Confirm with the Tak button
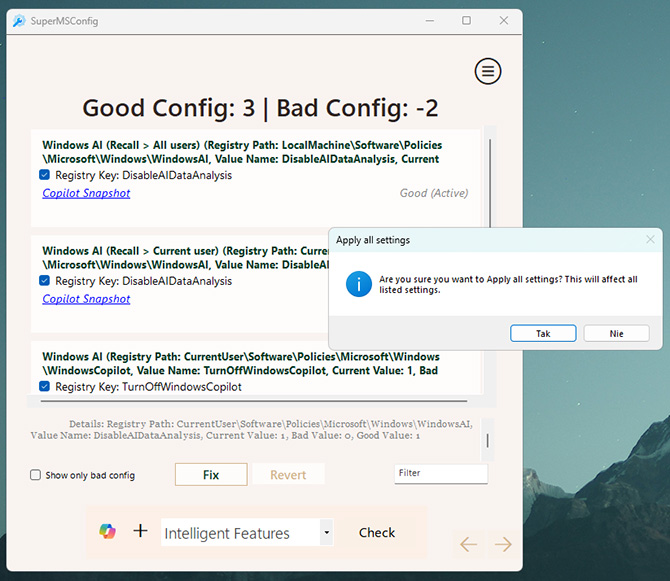Screen dimensions: 670x581 (x=543, y=333)
